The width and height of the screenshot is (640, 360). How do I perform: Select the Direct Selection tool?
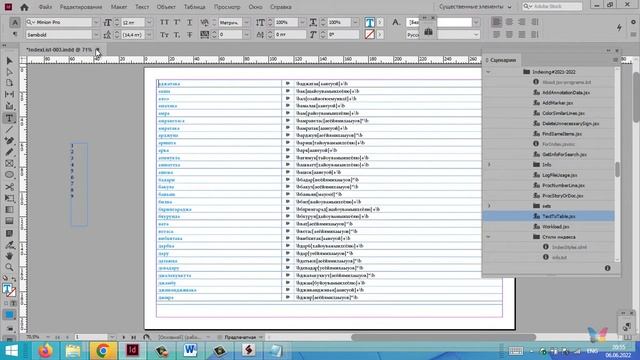[x=9, y=72]
